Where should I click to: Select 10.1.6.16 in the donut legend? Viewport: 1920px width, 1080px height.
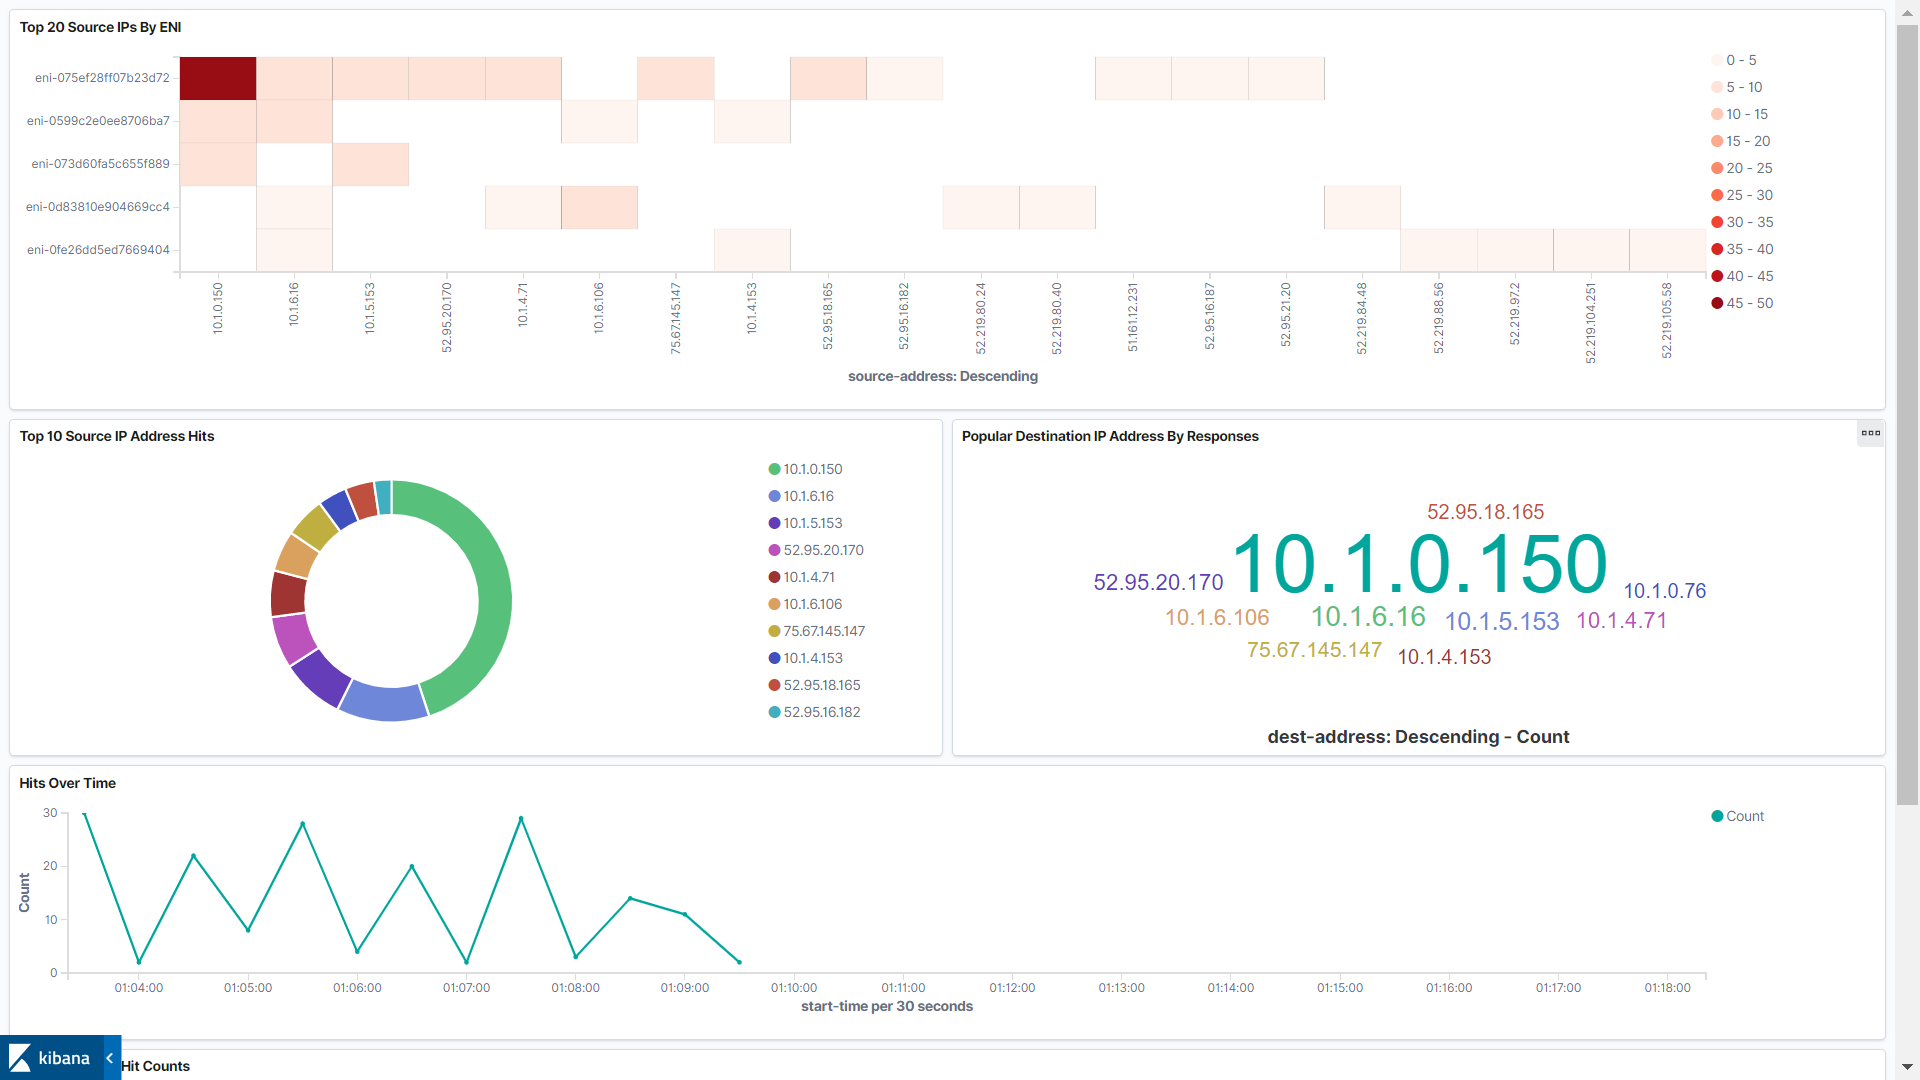pyautogui.click(x=801, y=496)
